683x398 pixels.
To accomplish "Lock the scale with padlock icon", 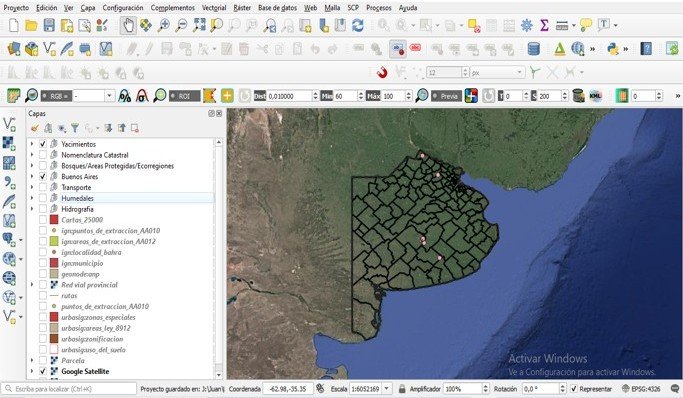I will click(x=402, y=388).
